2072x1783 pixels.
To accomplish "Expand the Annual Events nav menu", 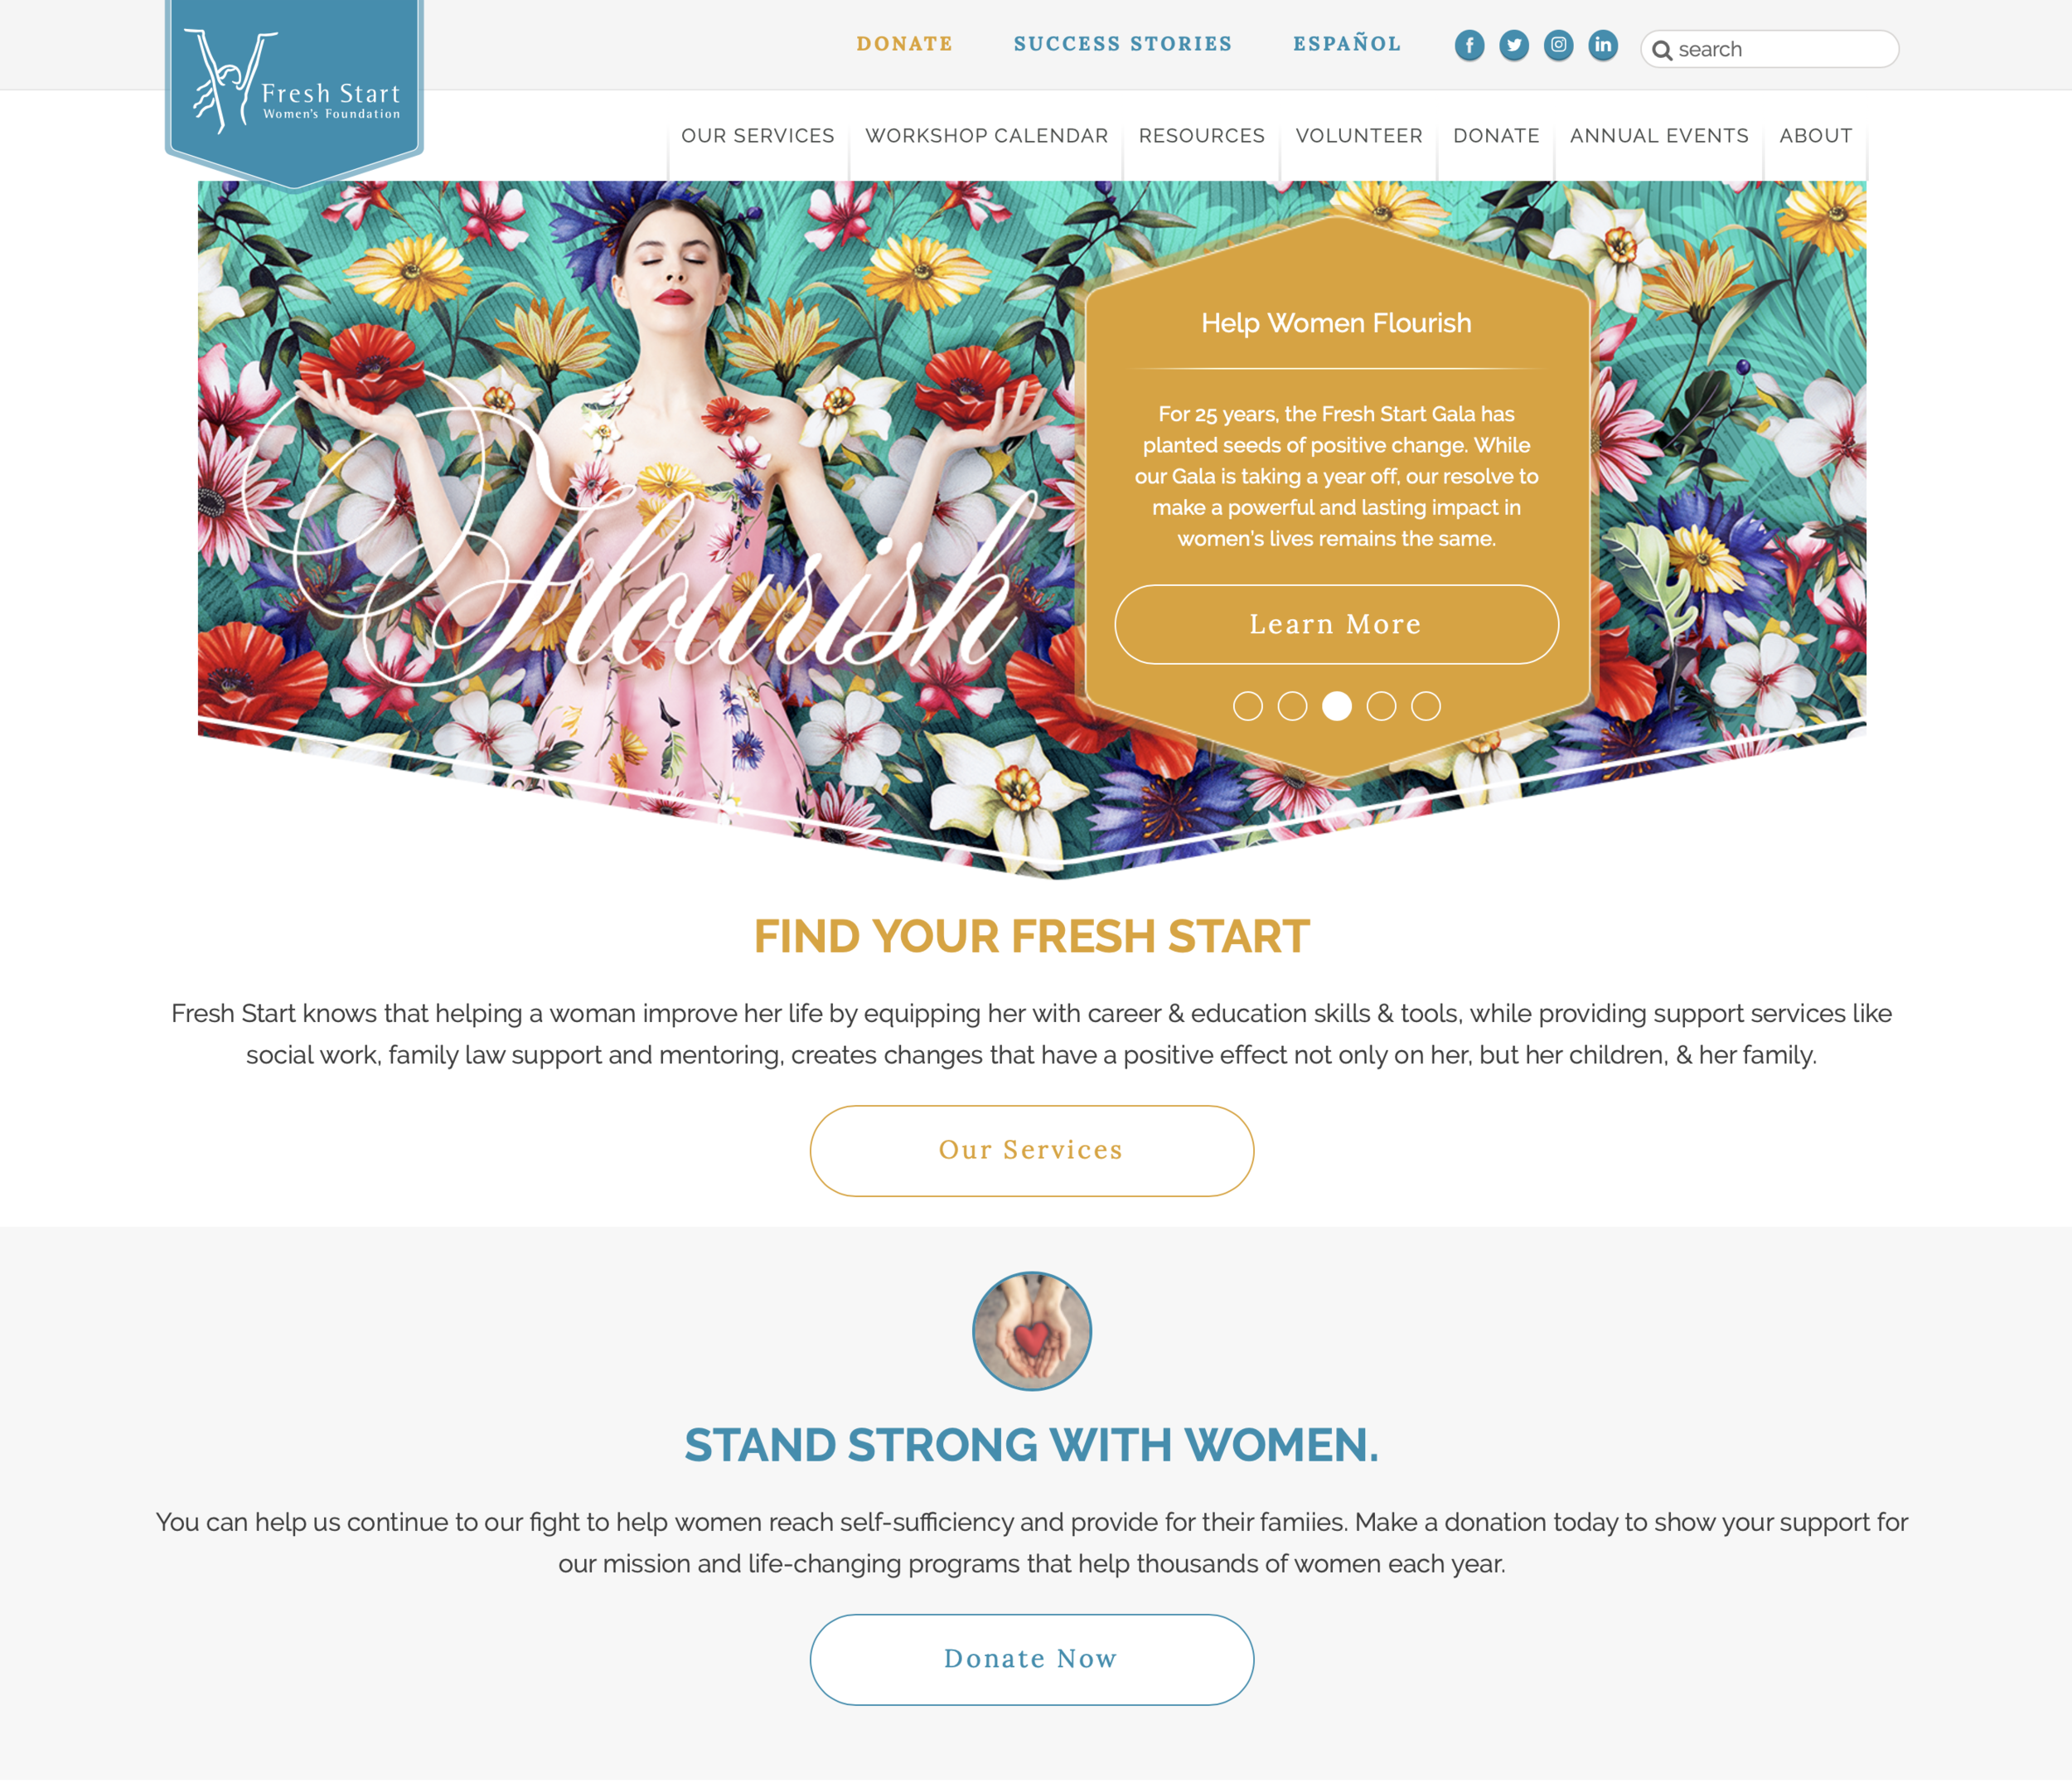I will click(1659, 136).
